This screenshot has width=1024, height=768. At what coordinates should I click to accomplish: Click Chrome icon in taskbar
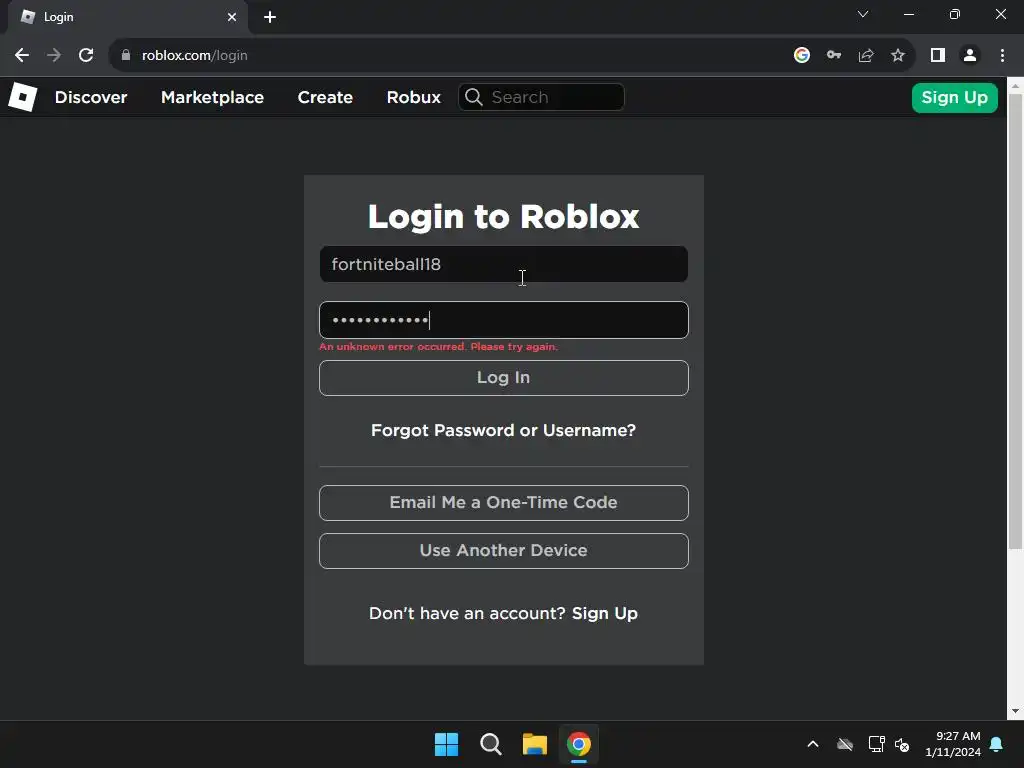(x=579, y=744)
